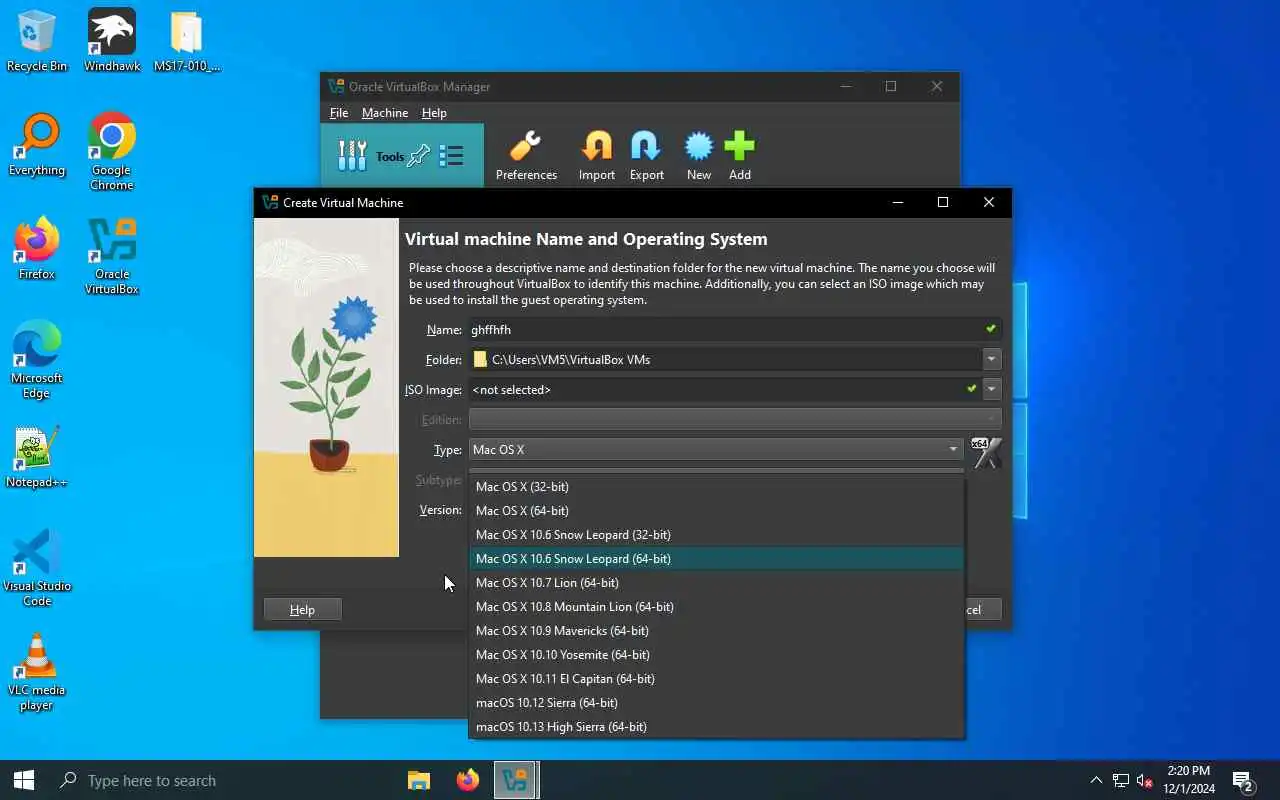Open Recycle Bin desktop icon
Viewport: 1280px width, 800px height.
37,41
